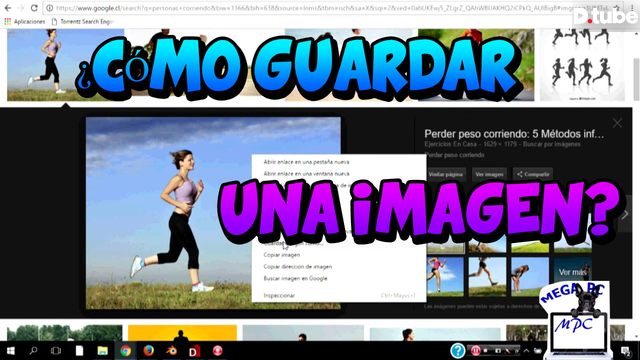Click the site info icon in address bar

pos(49,8)
